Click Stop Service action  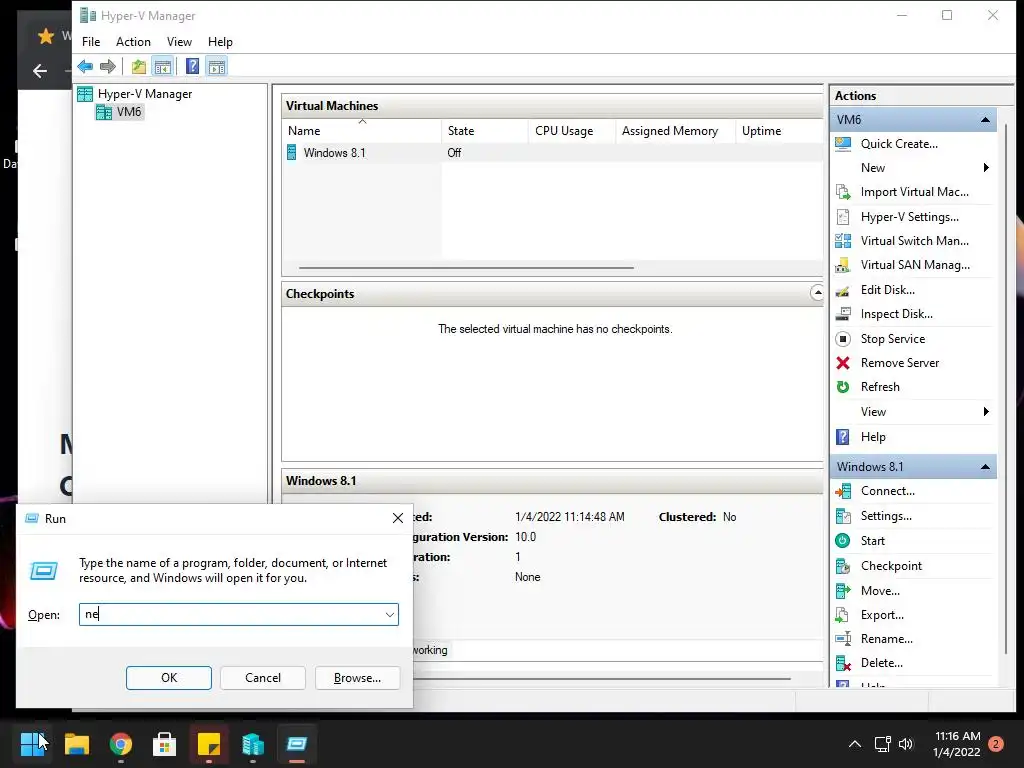892,339
